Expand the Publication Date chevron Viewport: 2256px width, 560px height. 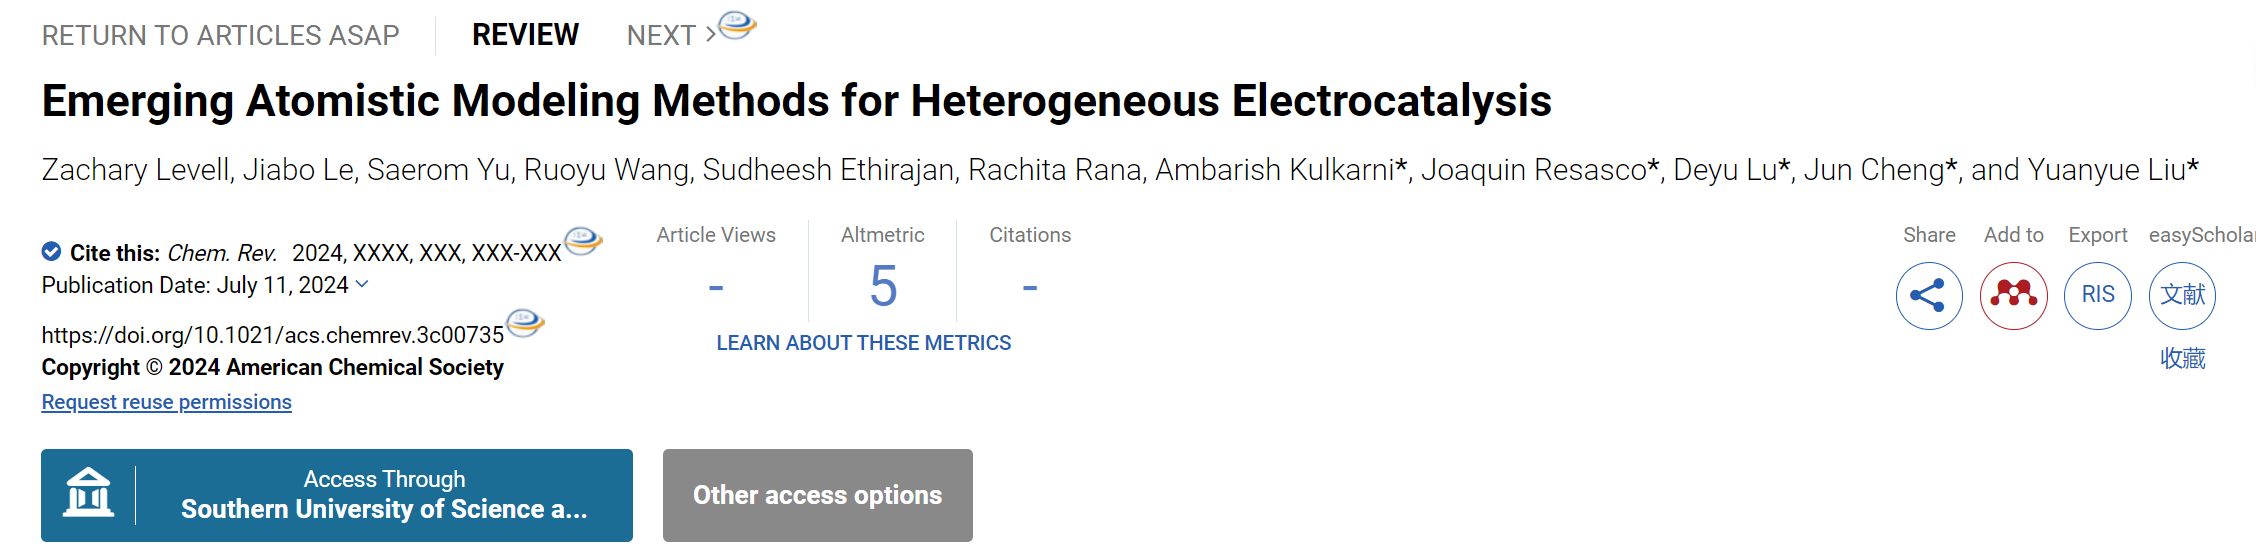(x=362, y=285)
